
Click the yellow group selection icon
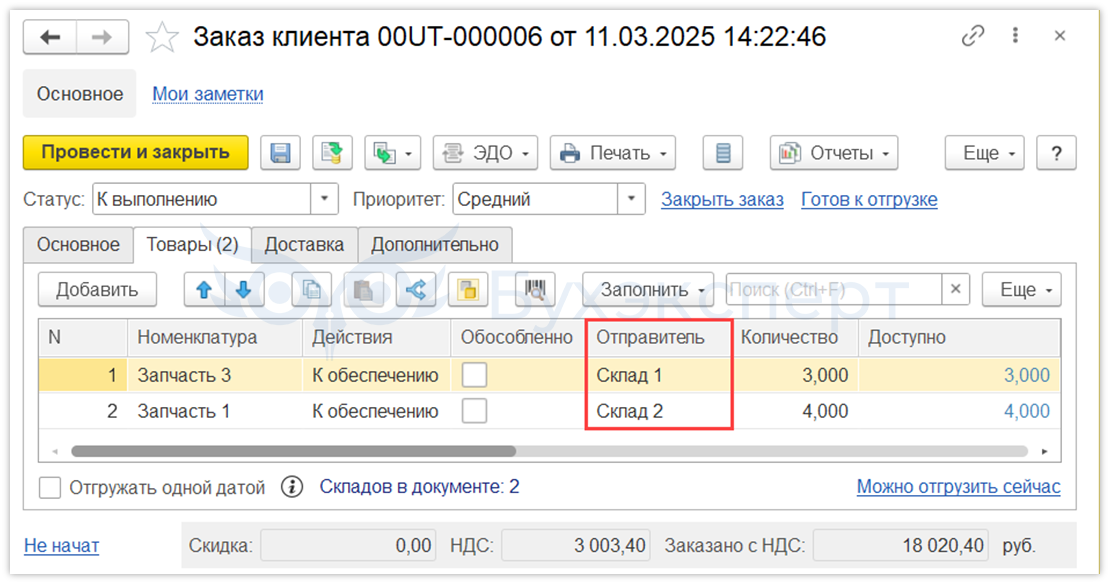tap(468, 290)
